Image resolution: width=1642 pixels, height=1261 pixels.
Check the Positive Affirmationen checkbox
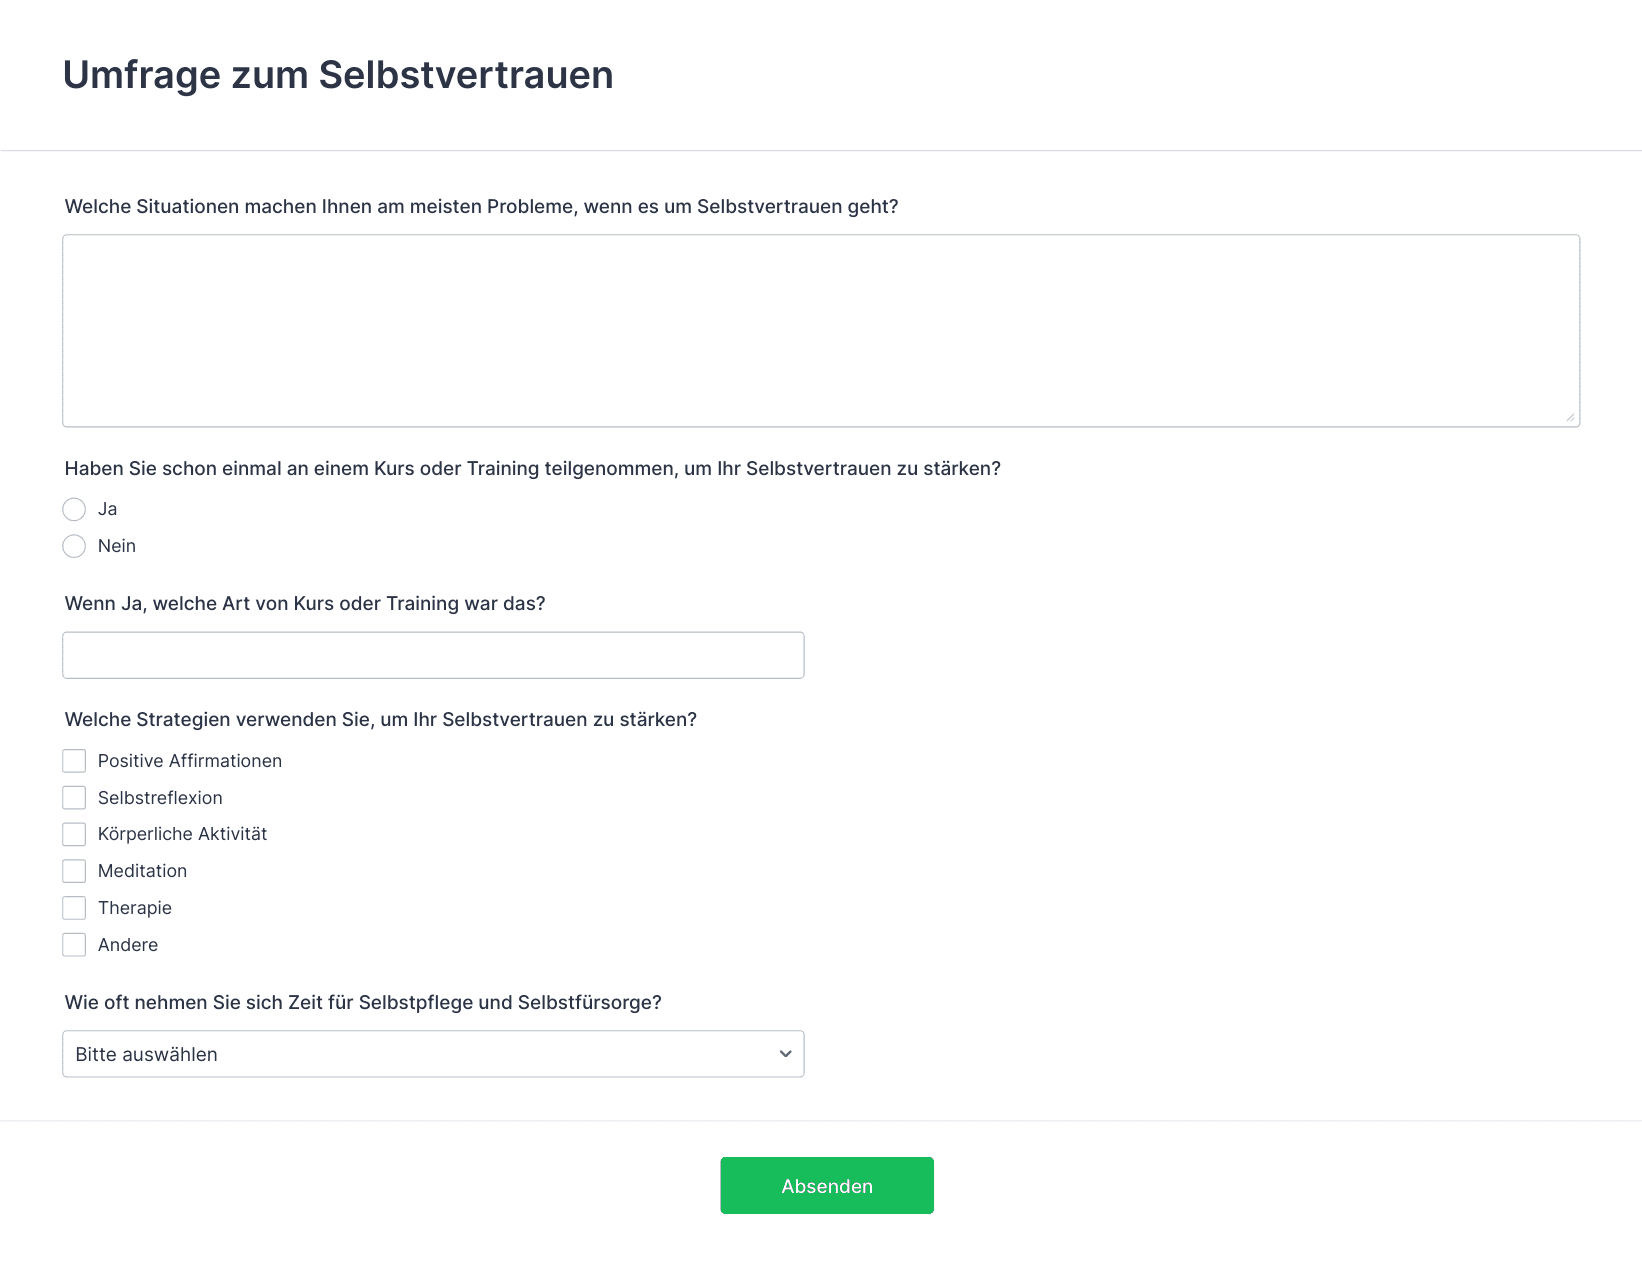coord(74,761)
